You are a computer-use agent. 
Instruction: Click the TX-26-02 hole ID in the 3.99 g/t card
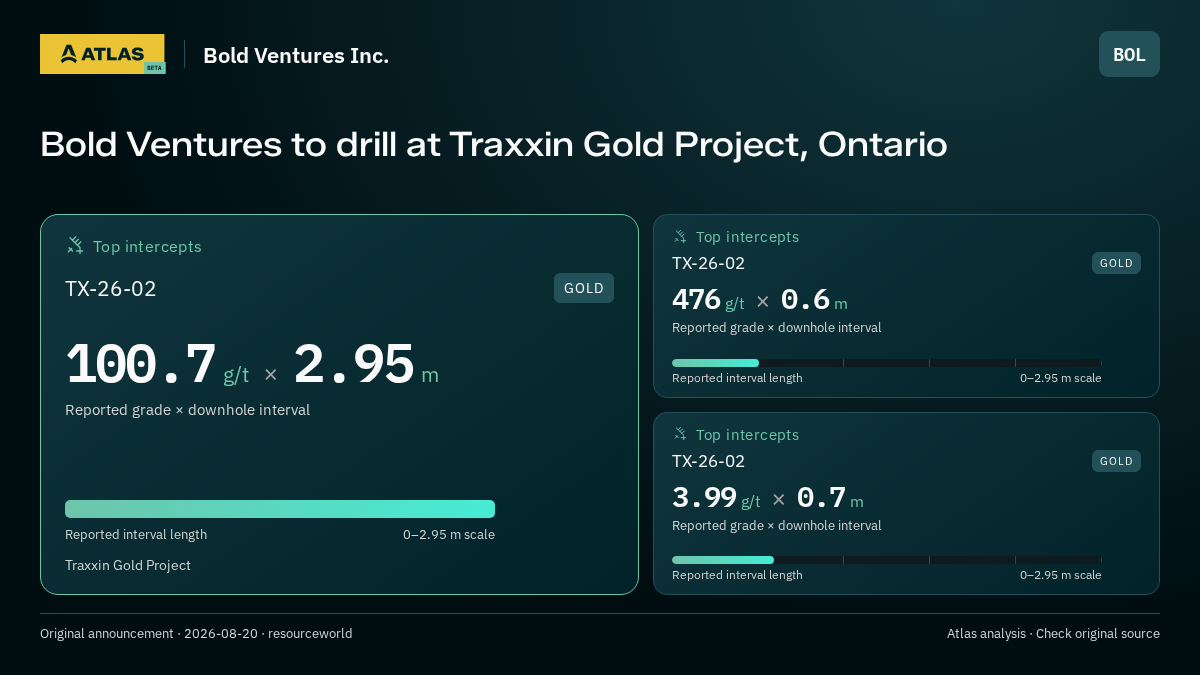click(x=708, y=461)
